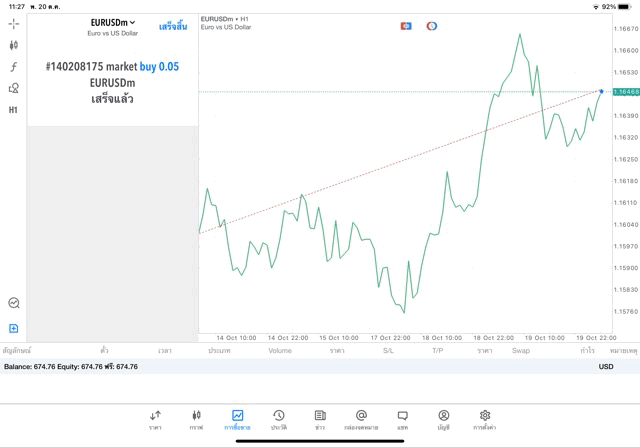Open the chart analysis icon at lower left
The image size is (640, 447).
tap(13, 303)
